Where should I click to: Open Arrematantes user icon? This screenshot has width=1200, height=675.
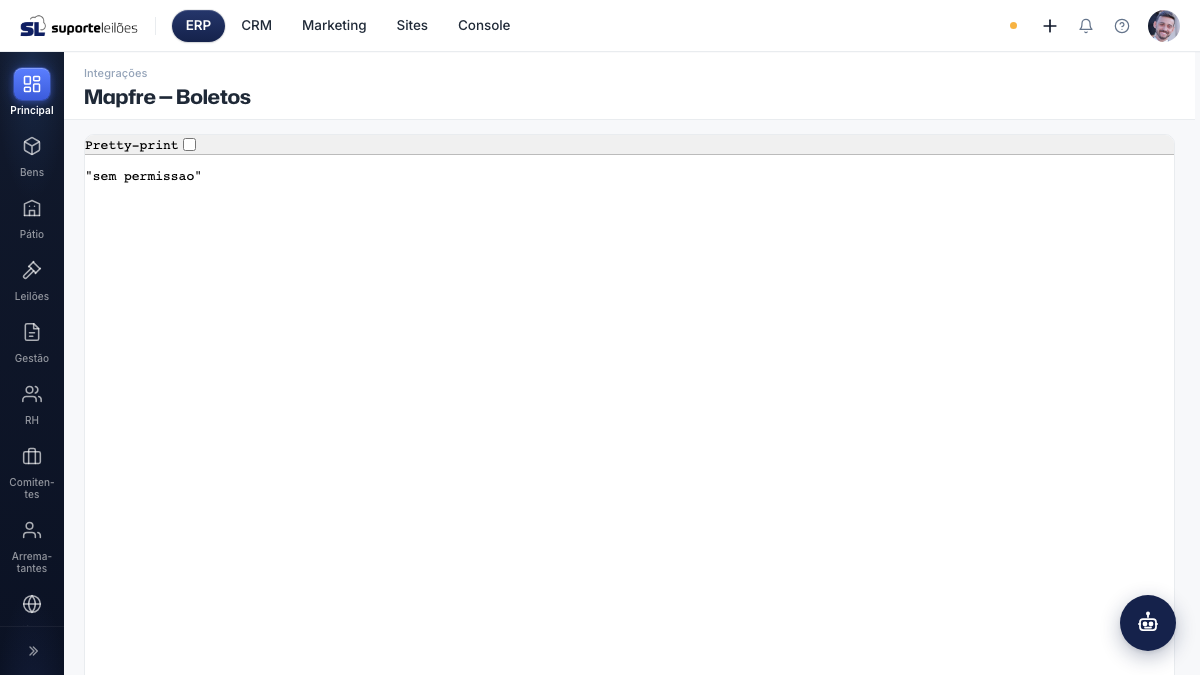coord(32,530)
